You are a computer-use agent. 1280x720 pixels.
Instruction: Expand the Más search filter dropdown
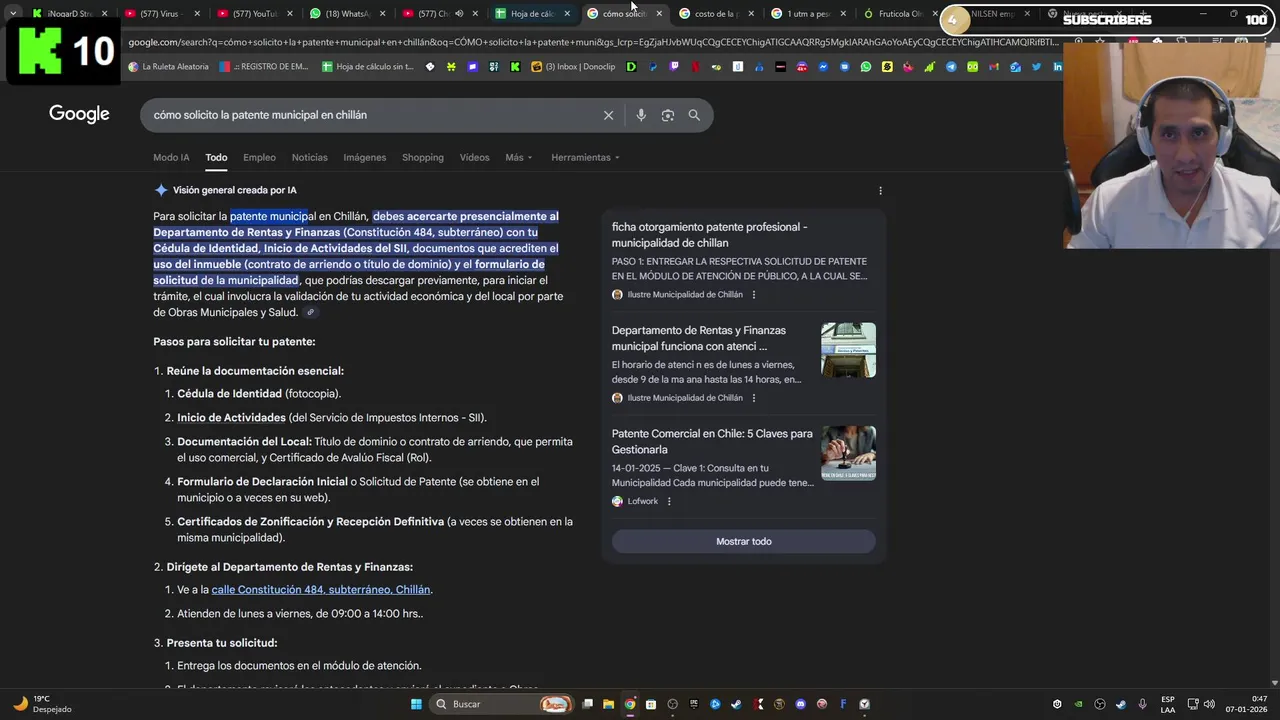pyautogui.click(x=518, y=157)
